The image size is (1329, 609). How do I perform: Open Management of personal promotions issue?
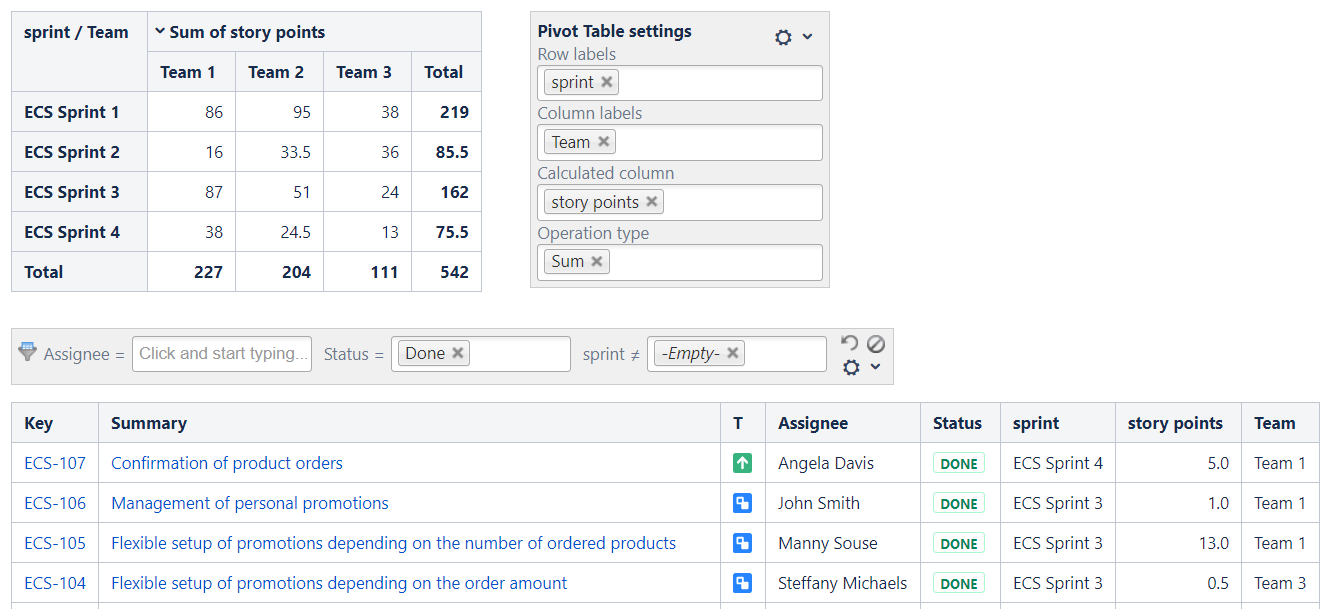click(x=250, y=503)
